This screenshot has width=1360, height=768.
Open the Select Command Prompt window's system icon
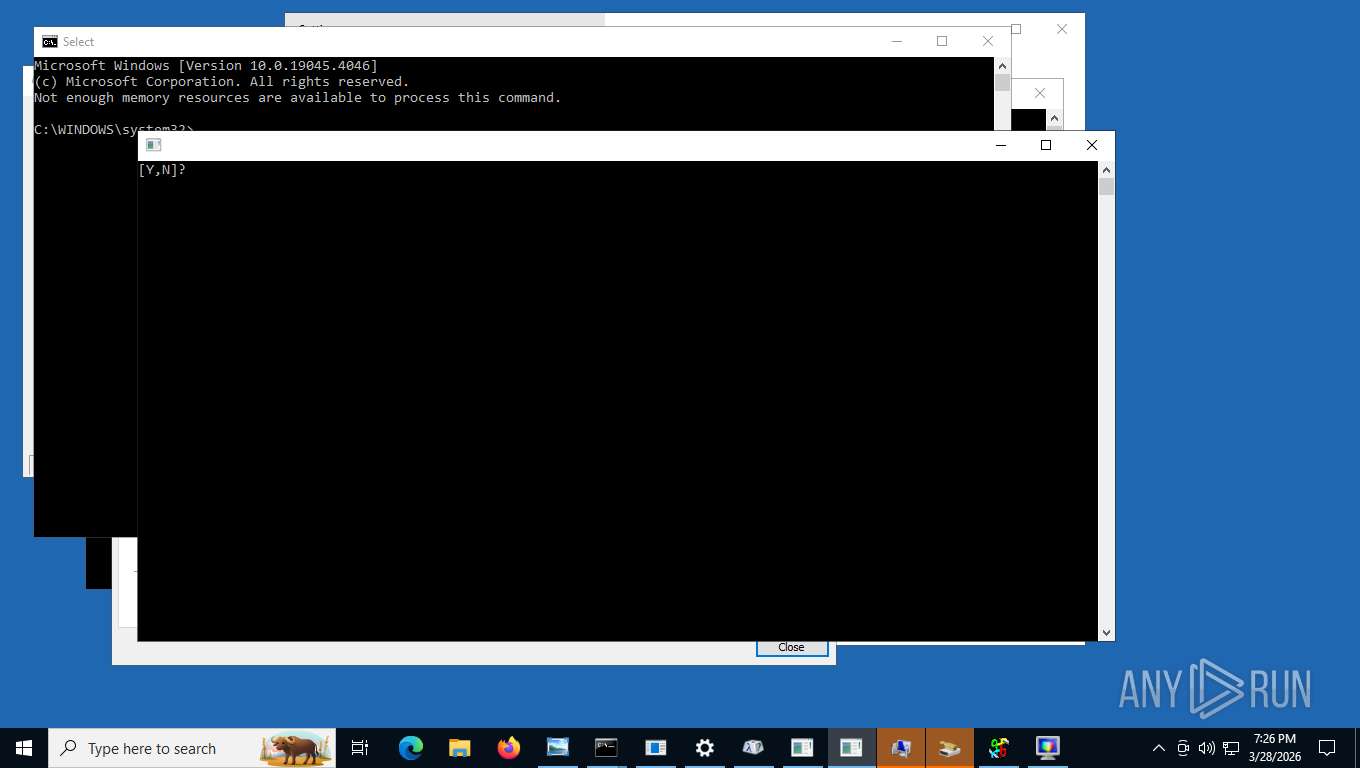click(50, 42)
